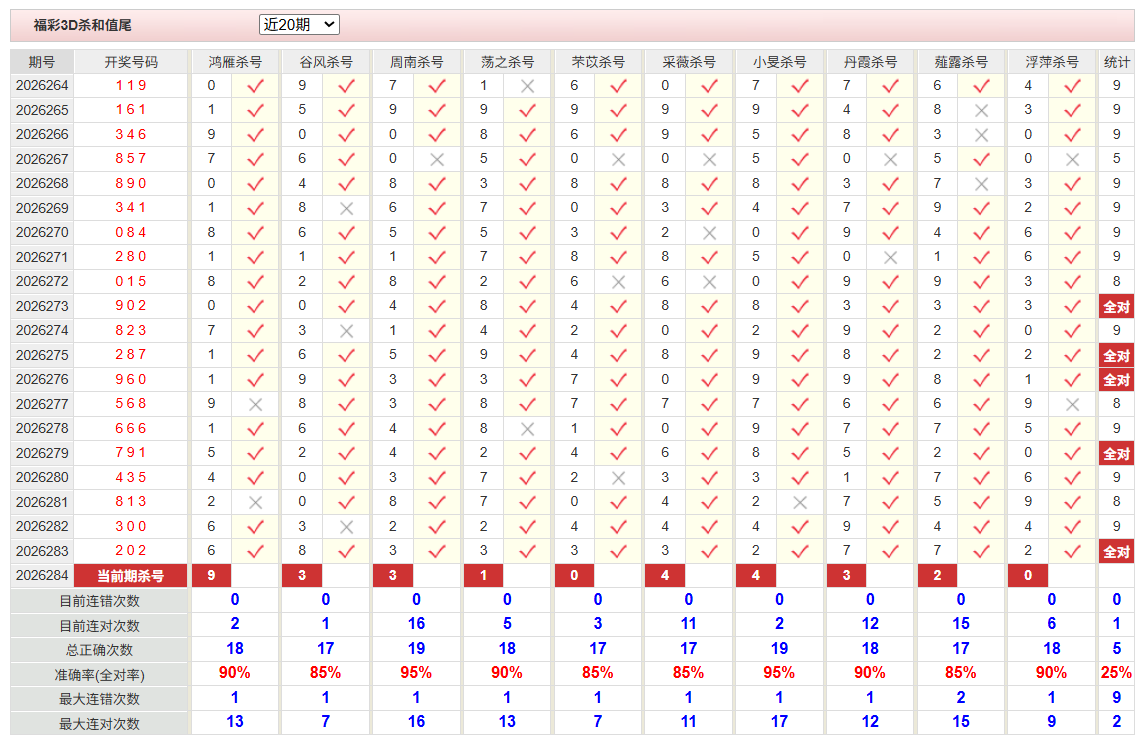This screenshot has width=1143, height=746.
Task: Click the 总正确次数 value 19 under 小旻杀号
Action: (779, 648)
